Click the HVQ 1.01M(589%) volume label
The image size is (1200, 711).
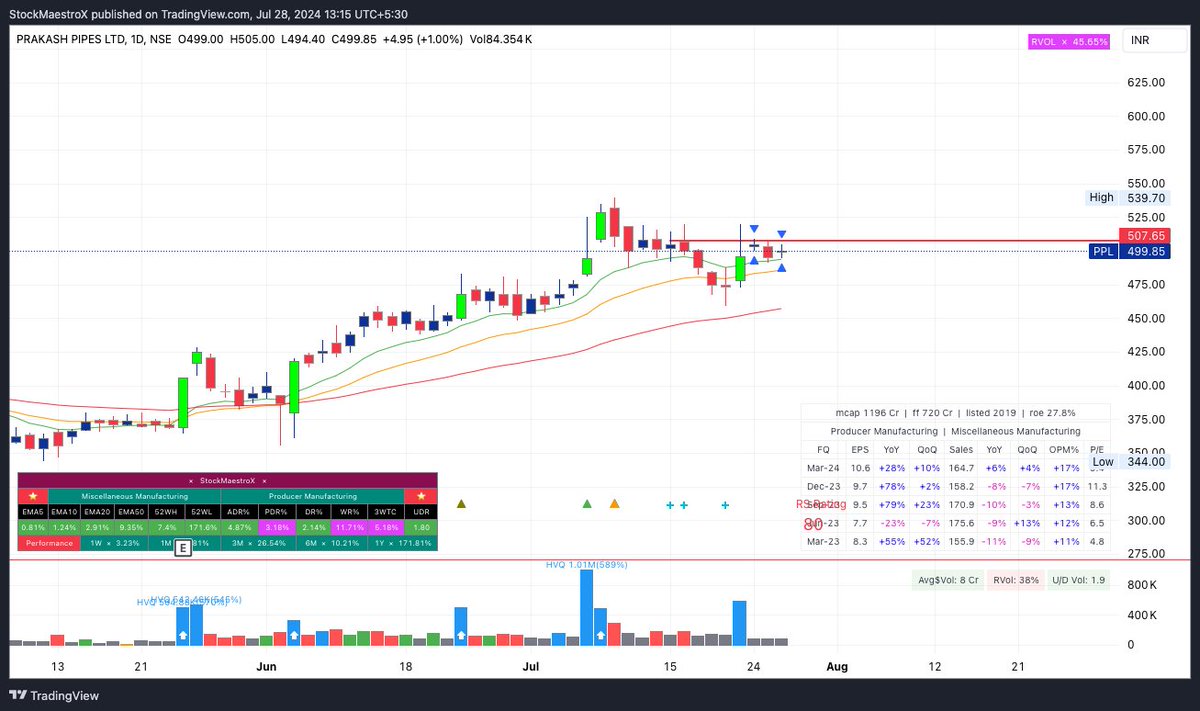coord(587,565)
